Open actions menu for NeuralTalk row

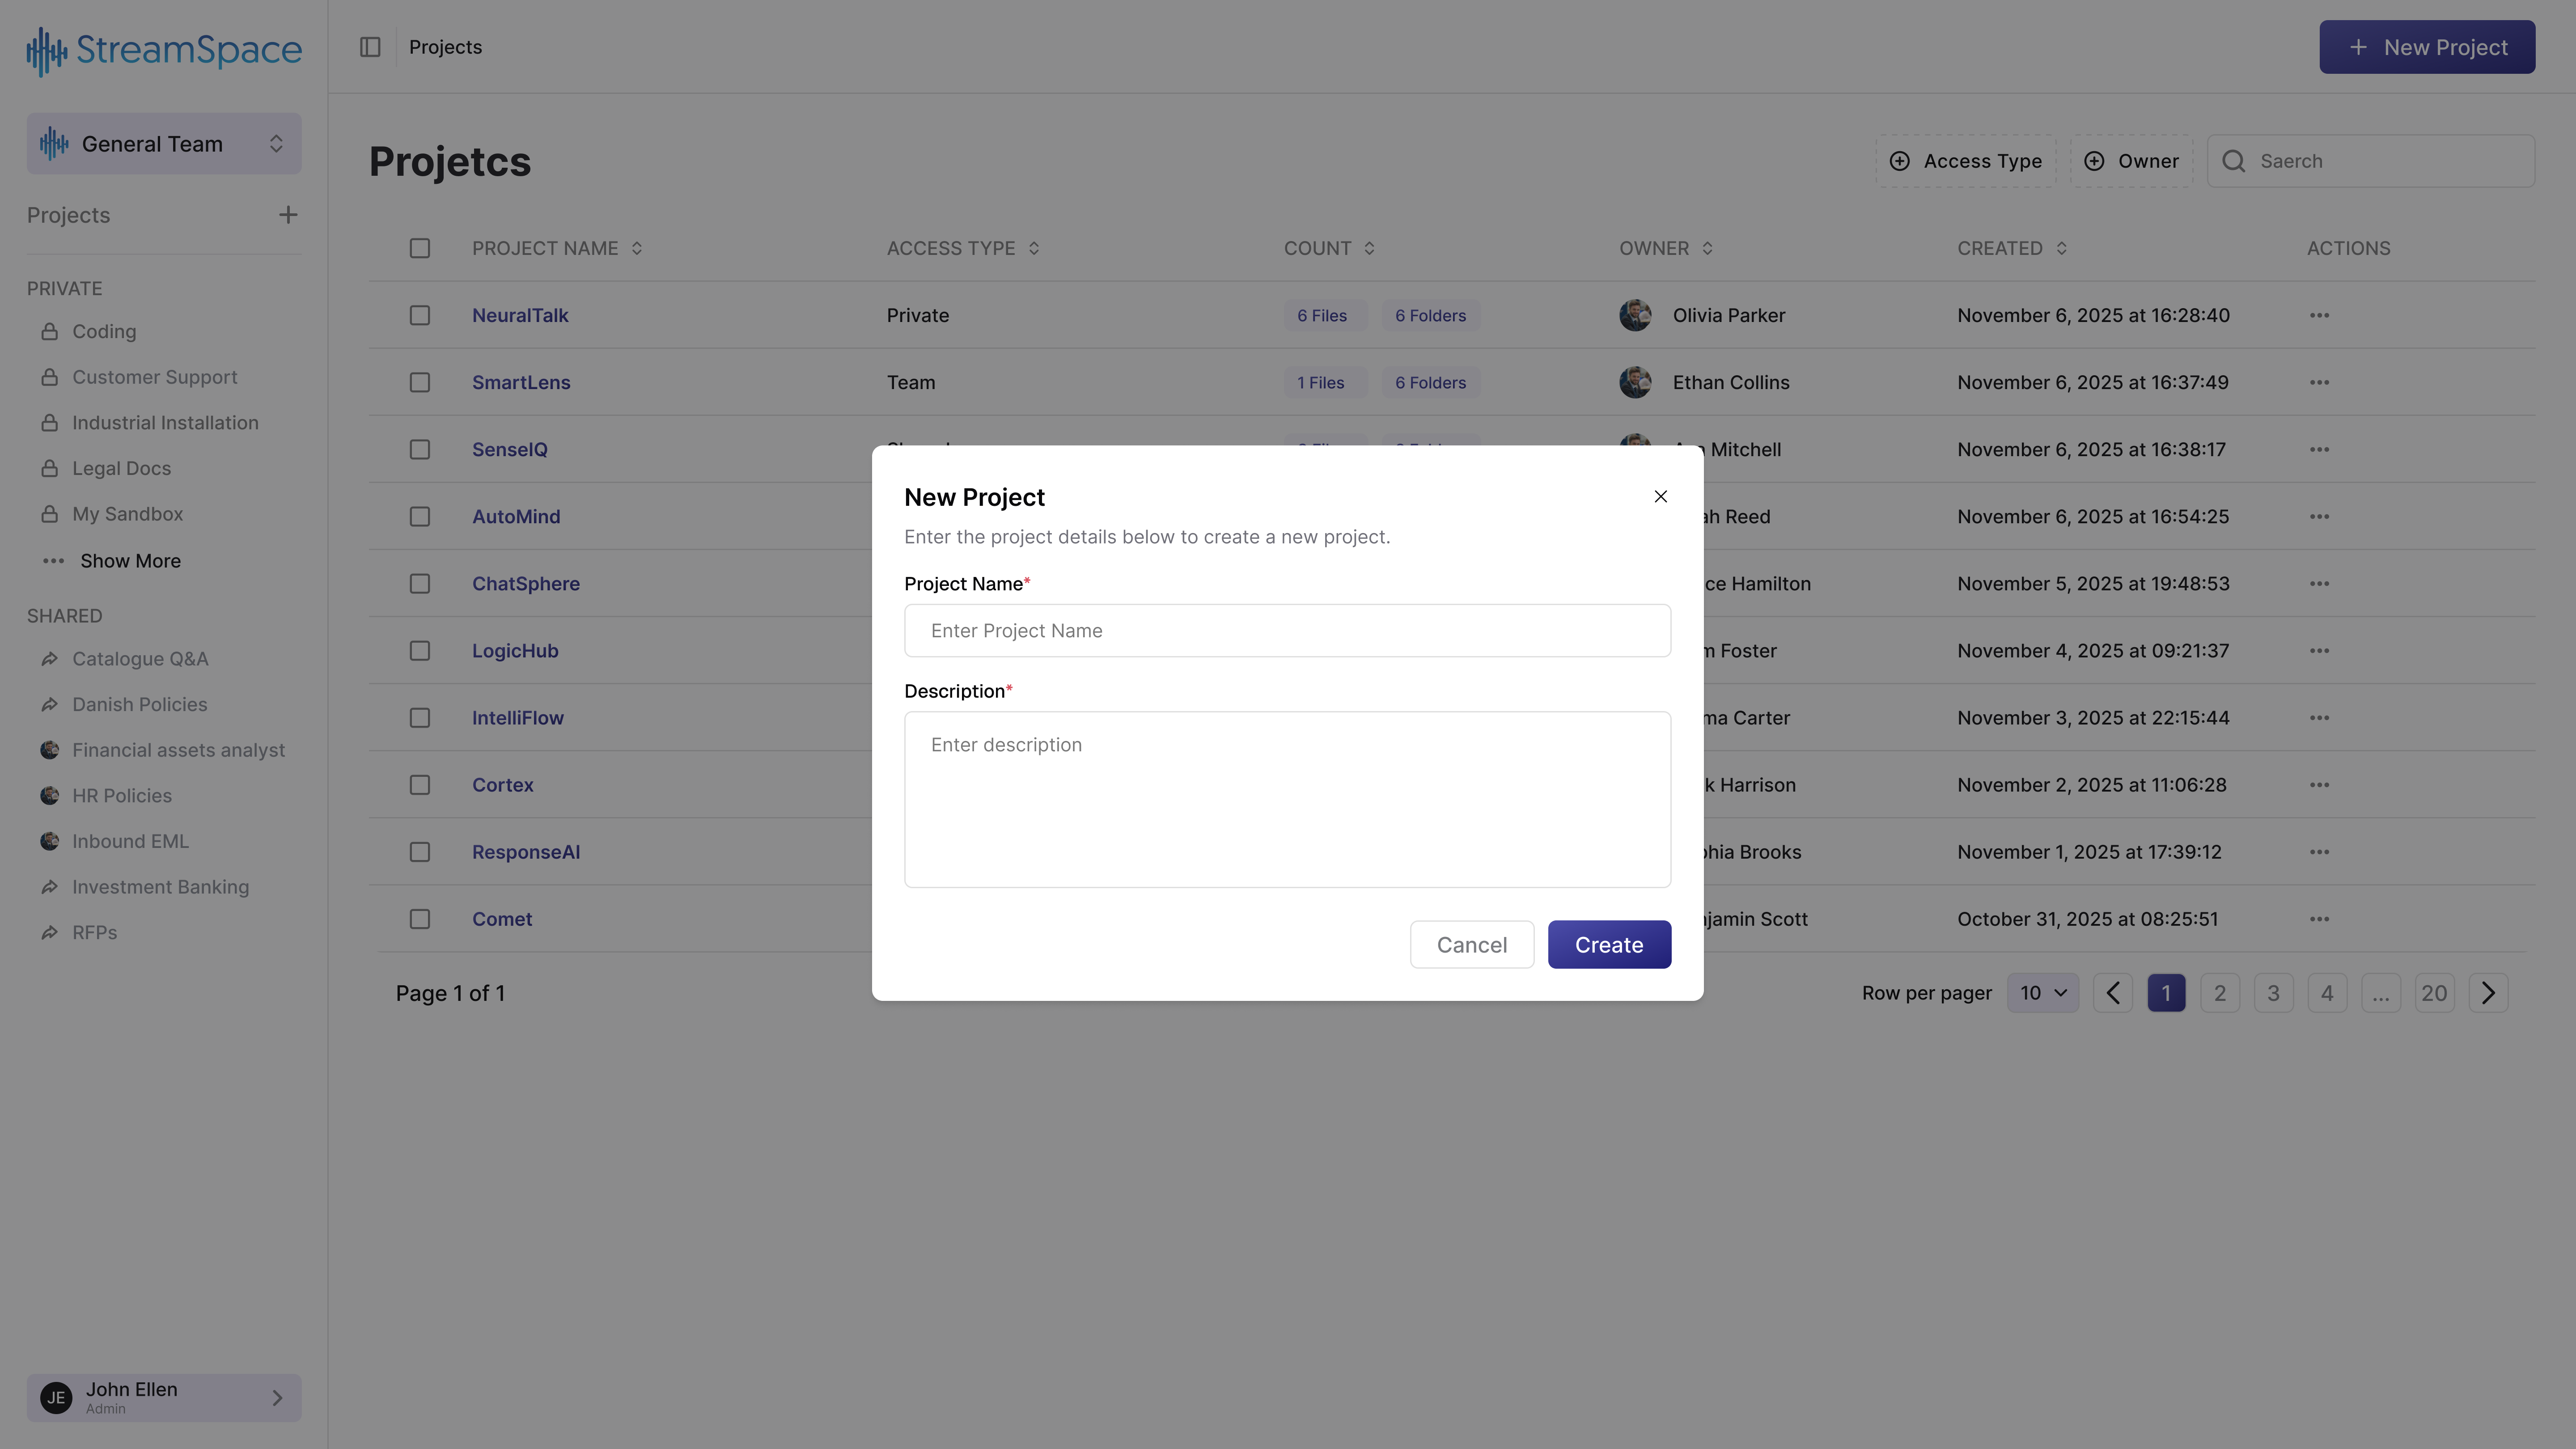pos(2319,316)
